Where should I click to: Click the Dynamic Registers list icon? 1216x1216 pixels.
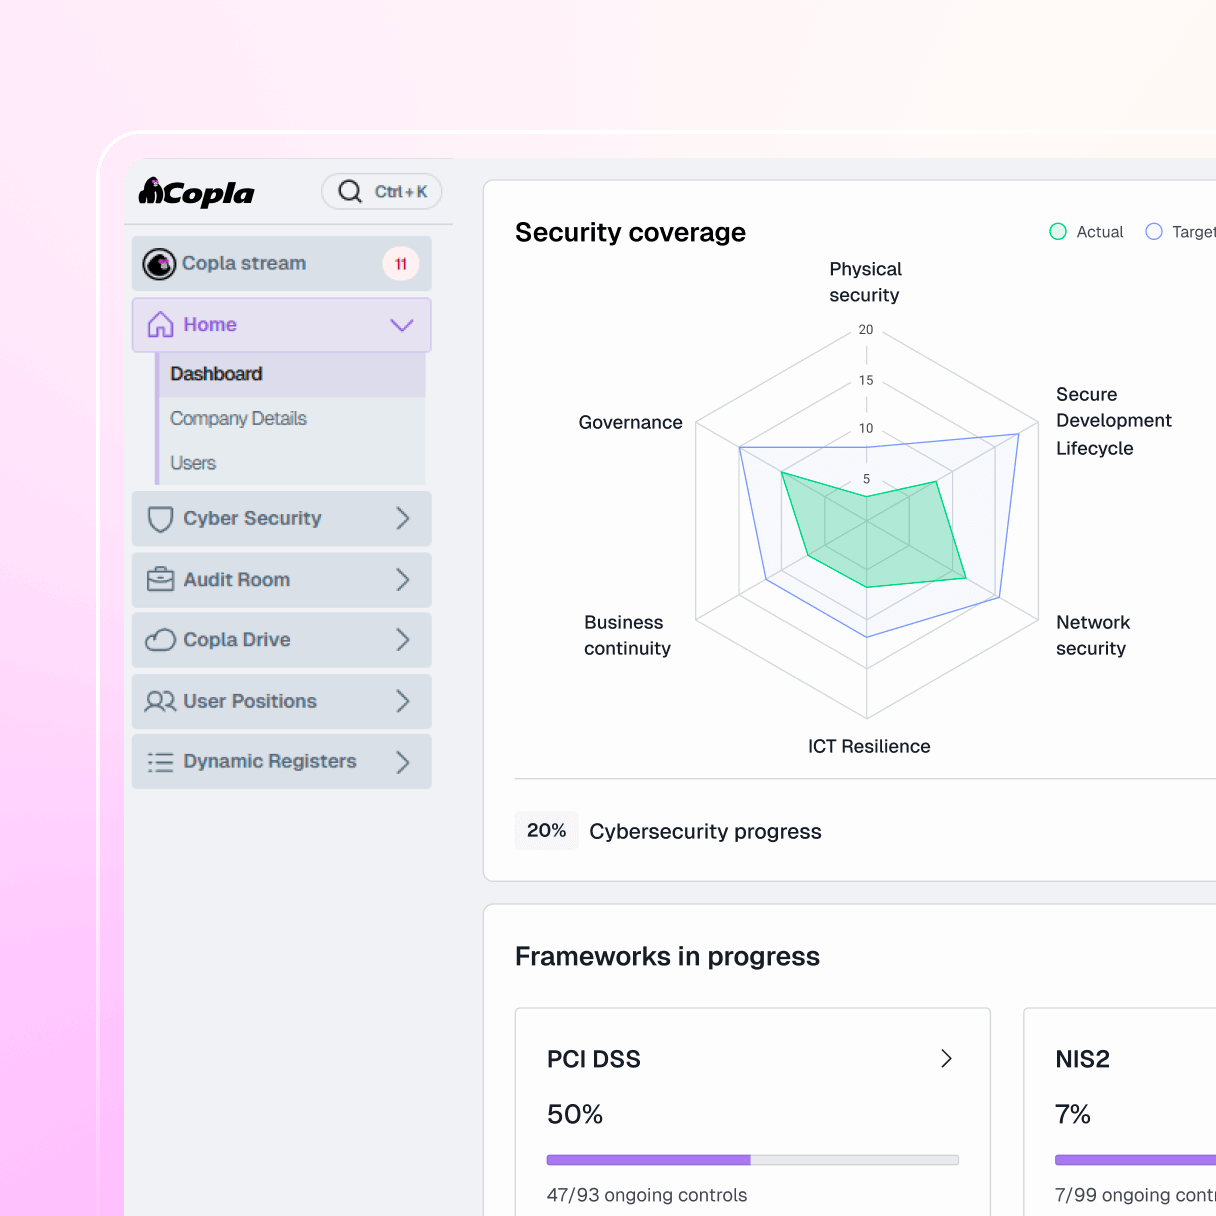(x=160, y=762)
